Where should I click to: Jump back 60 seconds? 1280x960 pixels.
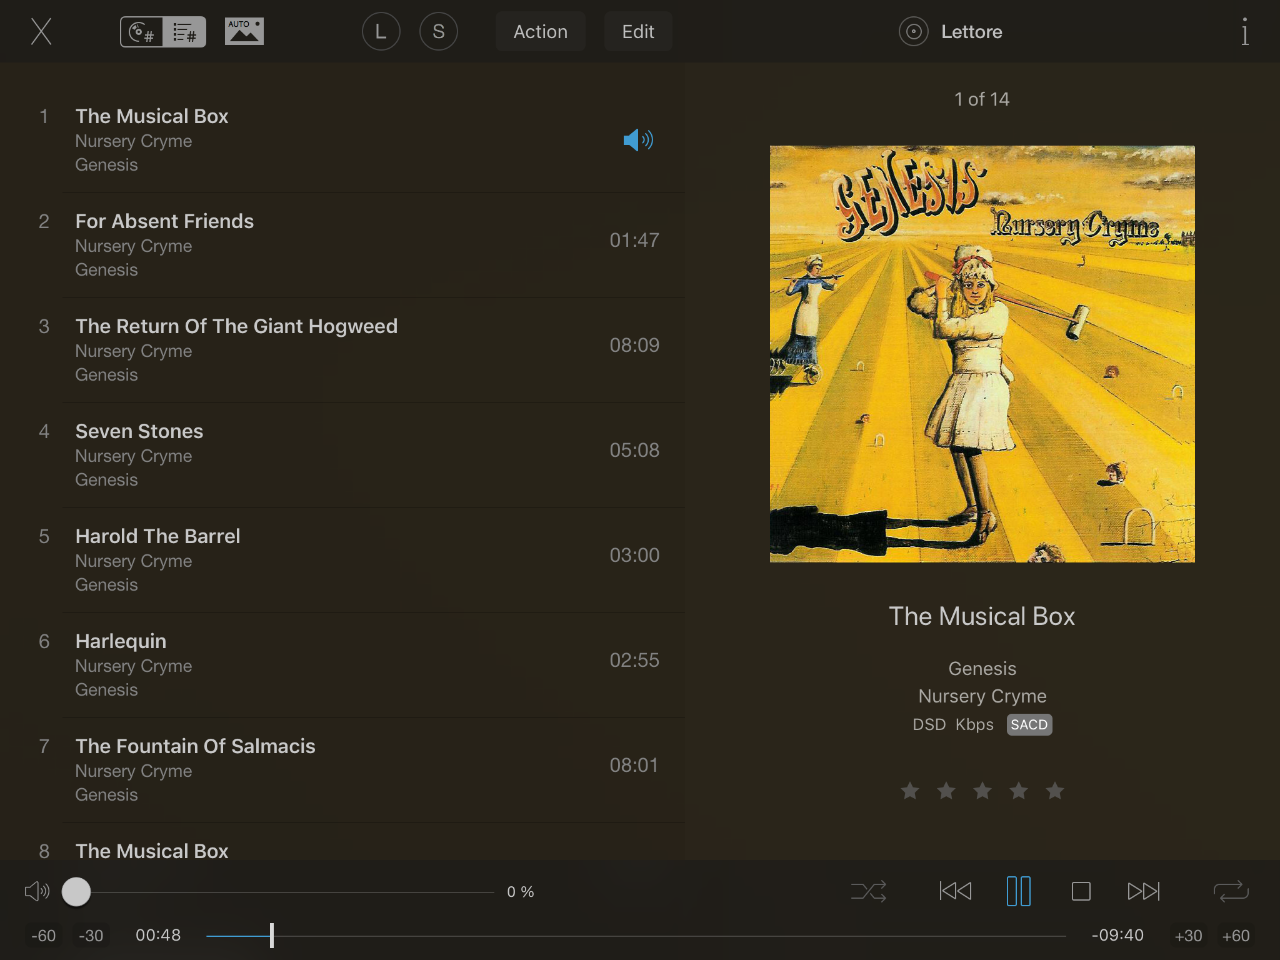click(44, 936)
